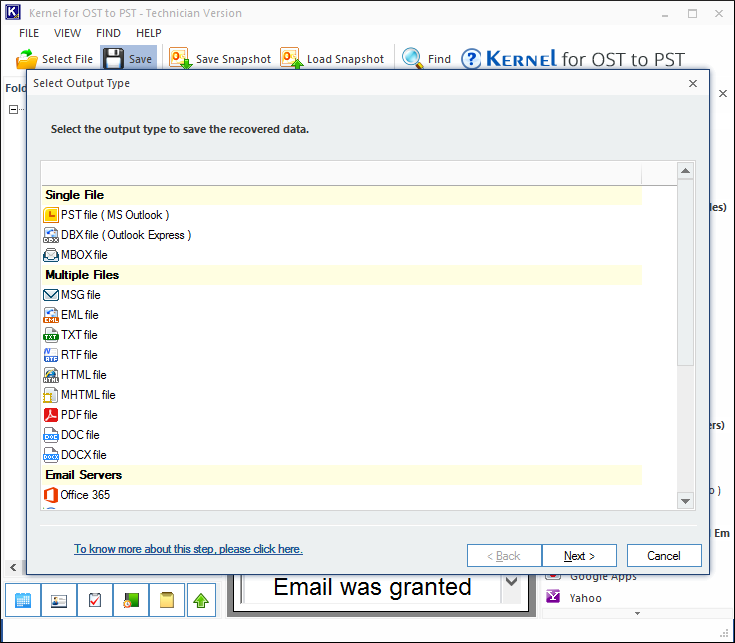Select the HTML file icon
Image resolution: width=735 pixels, height=643 pixels.
[51, 375]
